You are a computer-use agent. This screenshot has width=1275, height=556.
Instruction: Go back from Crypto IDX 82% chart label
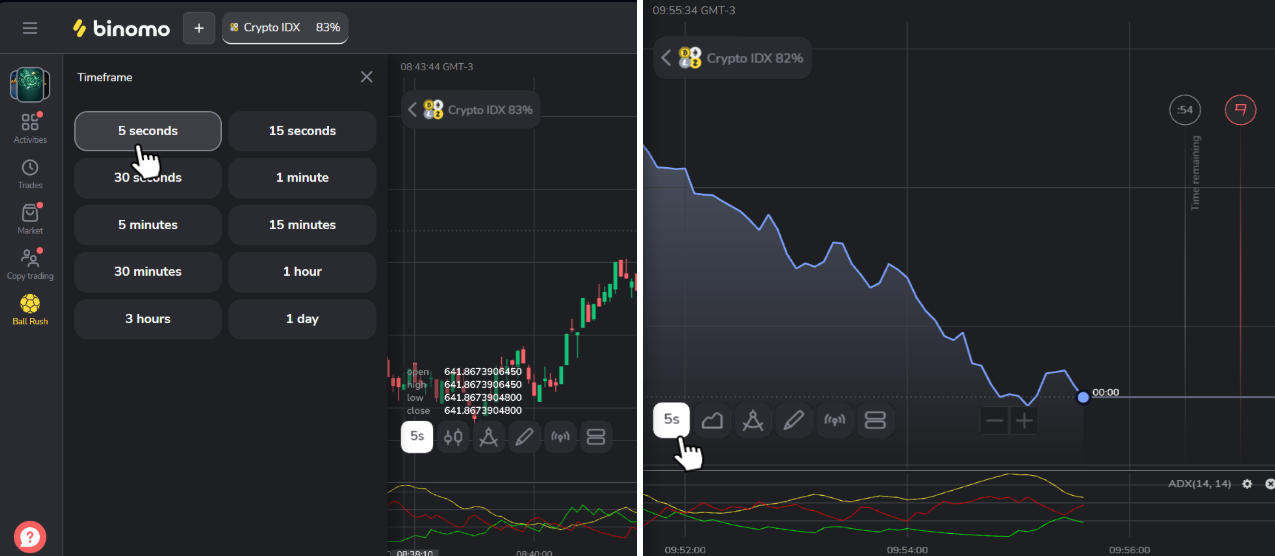click(x=667, y=58)
